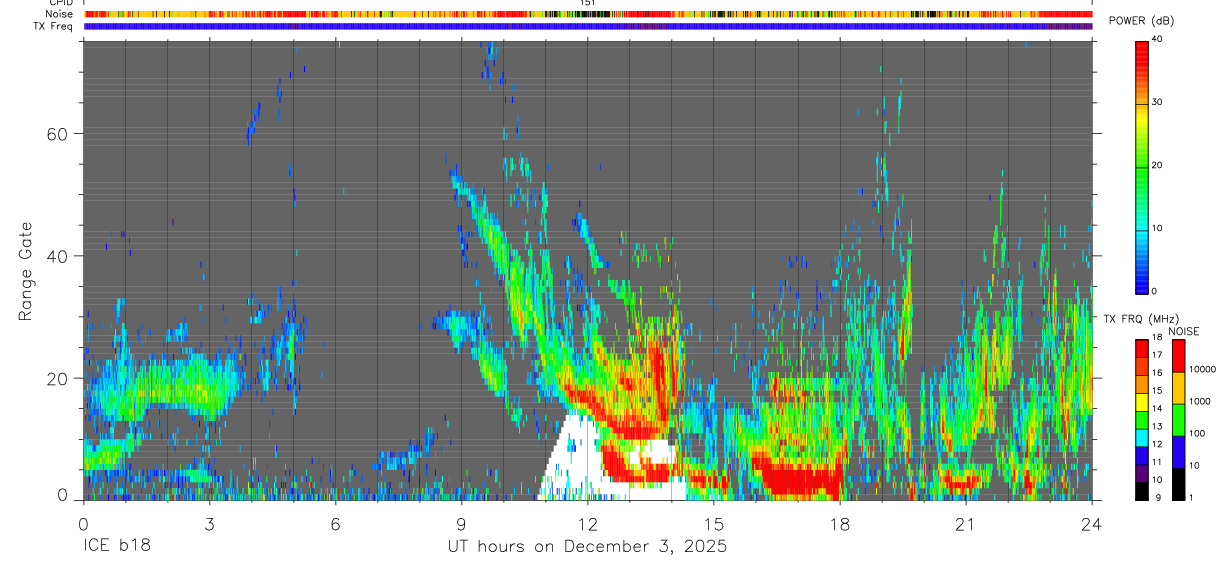Click the 9 tick on the UT hours axis

tap(461, 524)
